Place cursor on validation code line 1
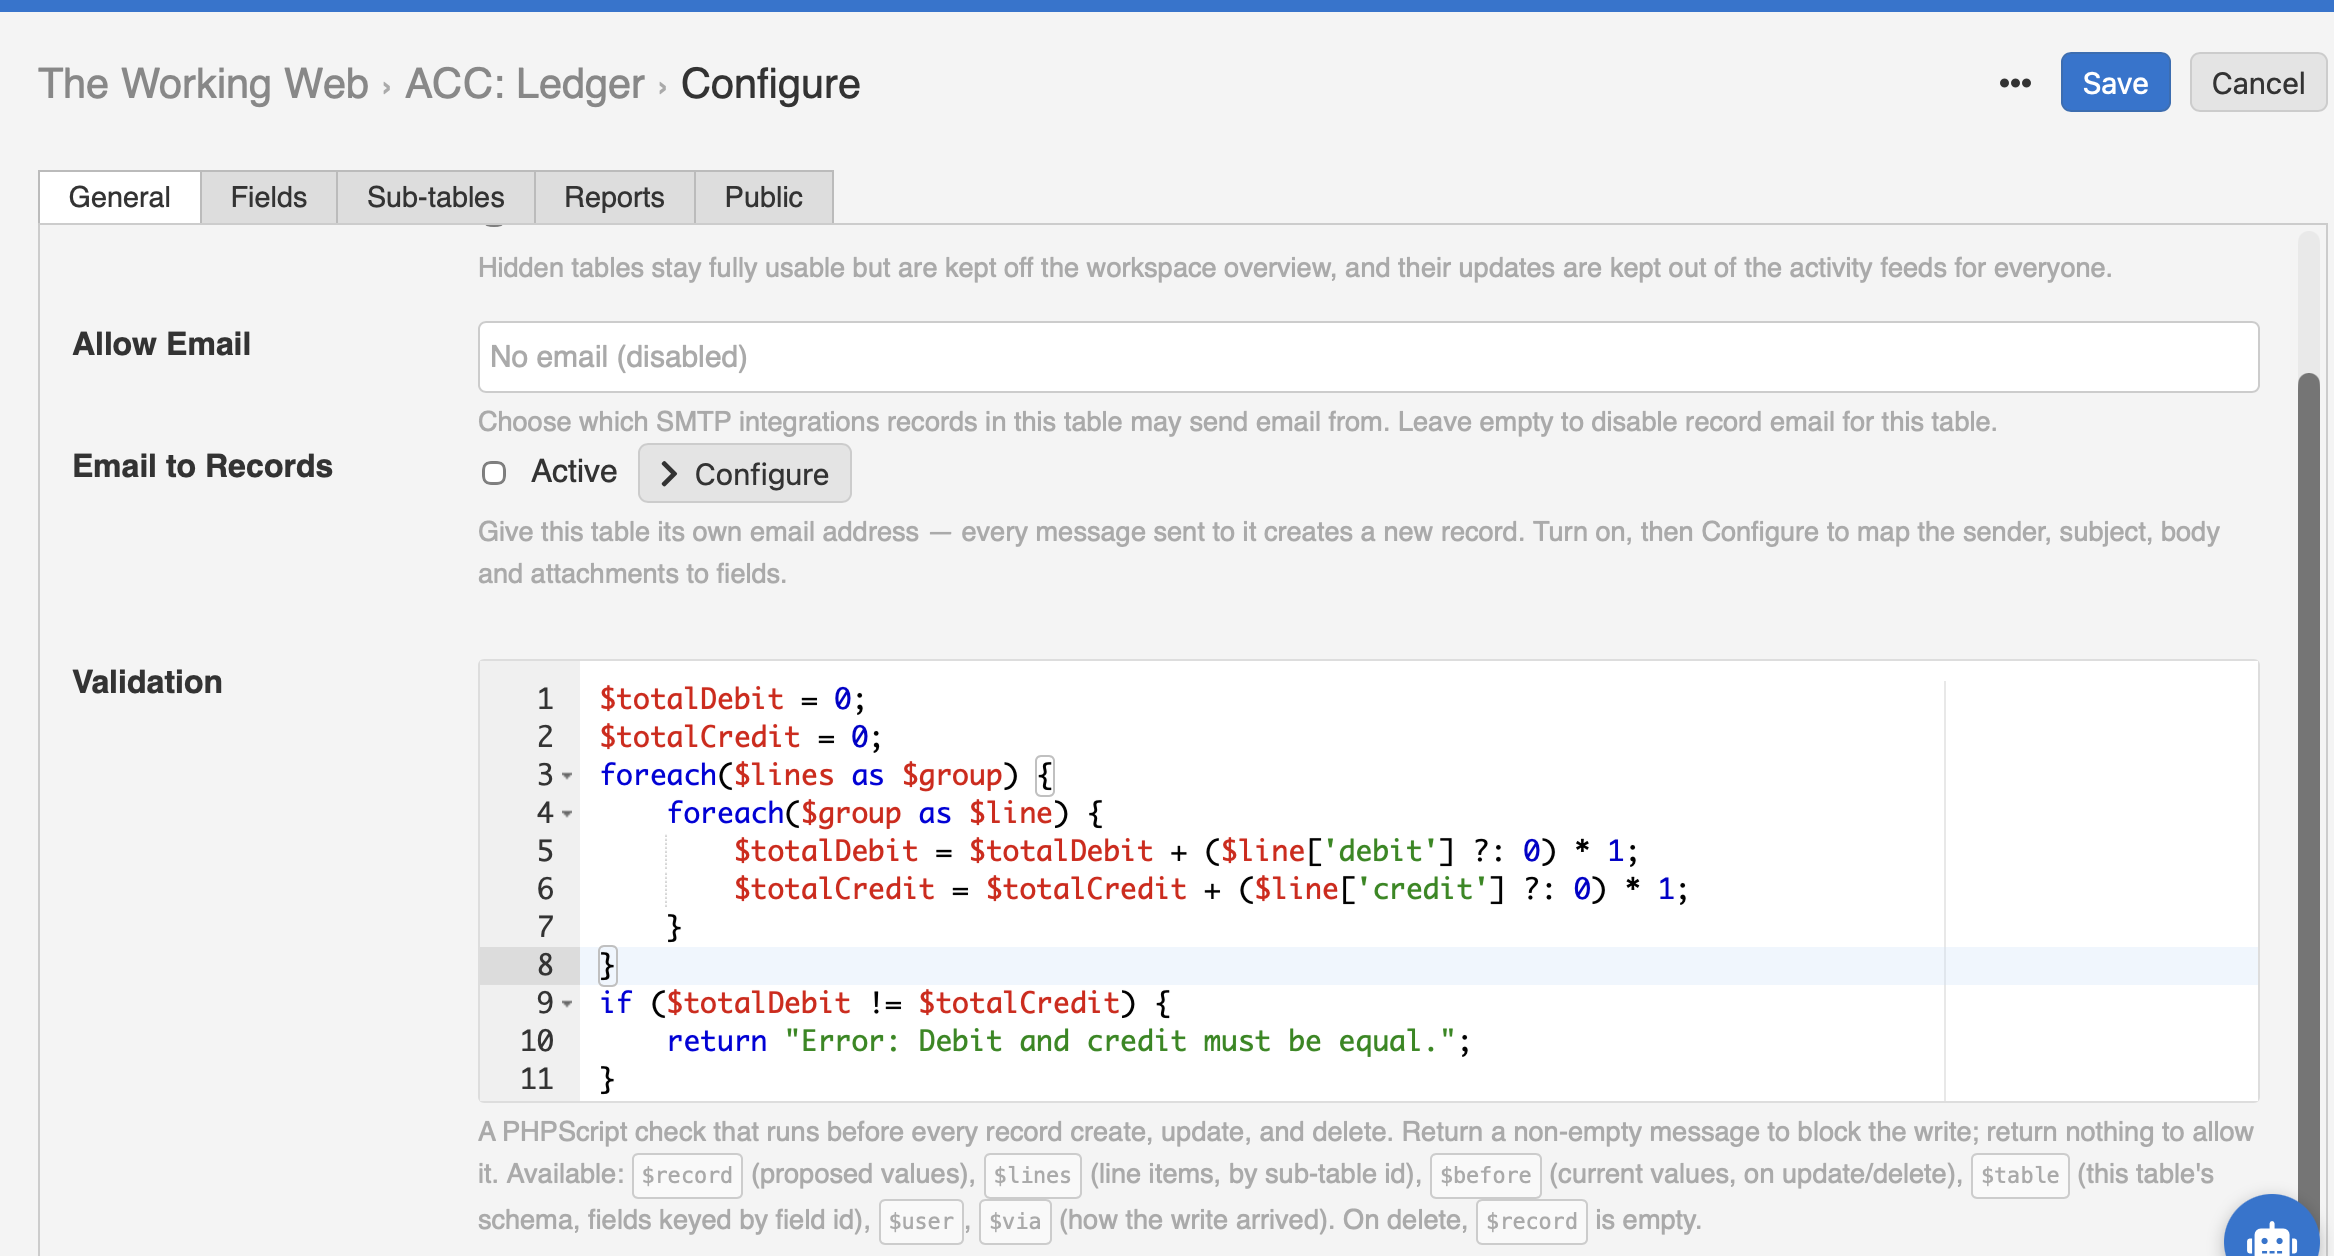The height and width of the screenshot is (1256, 2334). [x=733, y=699]
